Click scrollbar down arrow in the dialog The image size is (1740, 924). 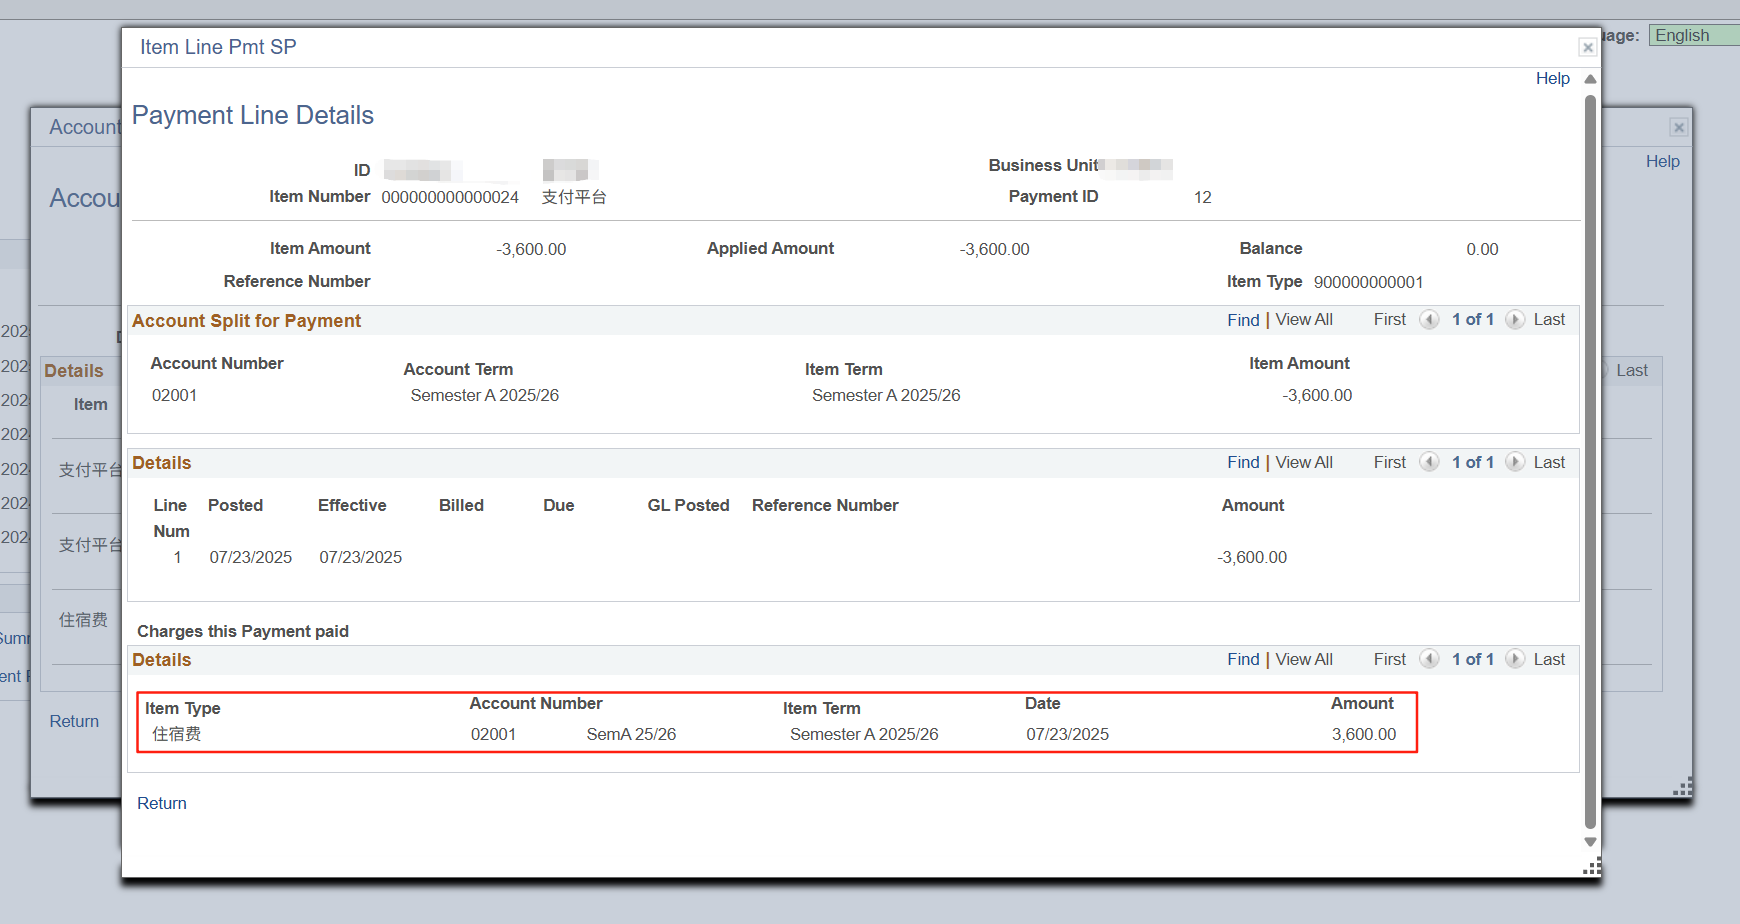tap(1590, 842)
